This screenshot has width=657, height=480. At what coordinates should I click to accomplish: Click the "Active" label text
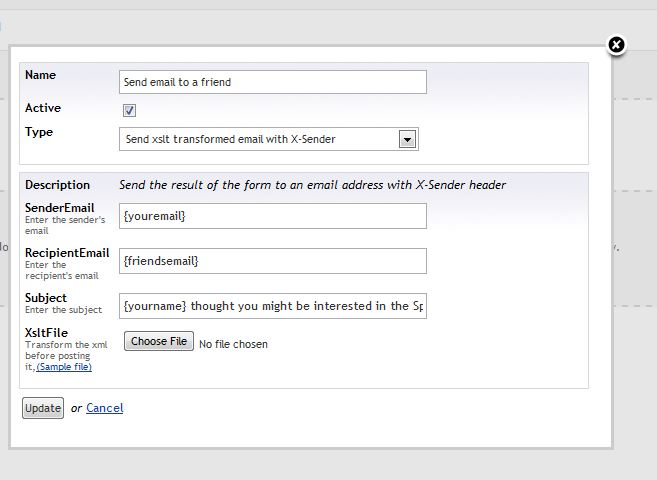pos(43,108)
